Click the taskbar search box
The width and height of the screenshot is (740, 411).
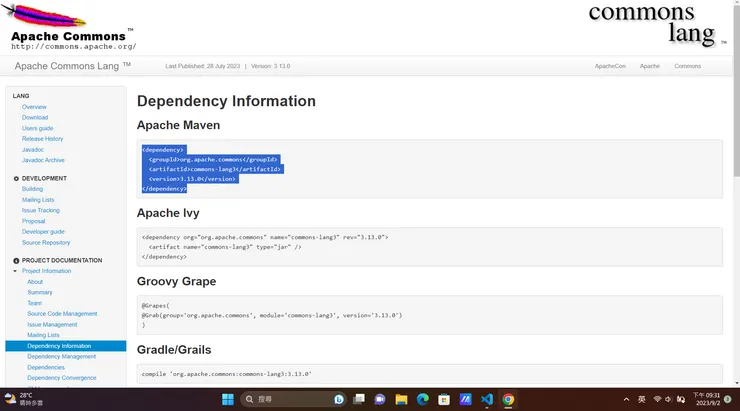[293, 400]
